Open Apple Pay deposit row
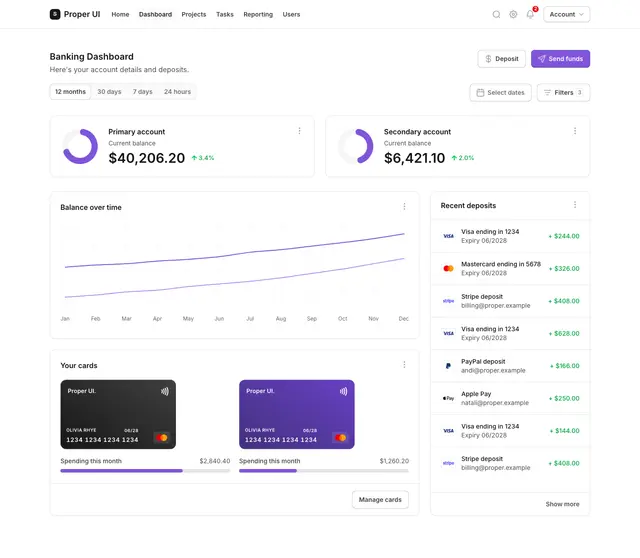Viewport: 640px width, 558px height. [x=510, y=398]
